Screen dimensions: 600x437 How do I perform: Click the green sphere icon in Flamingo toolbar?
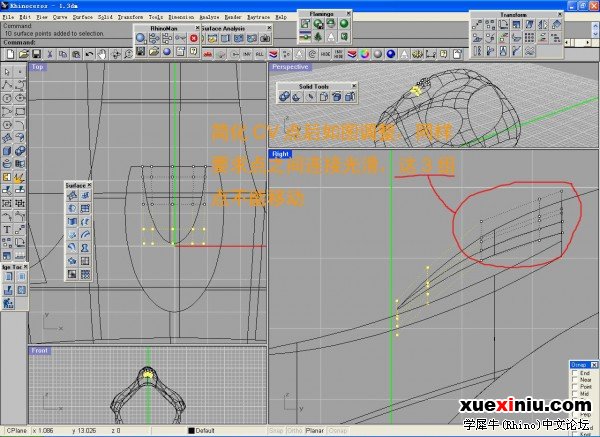[344, 24]
